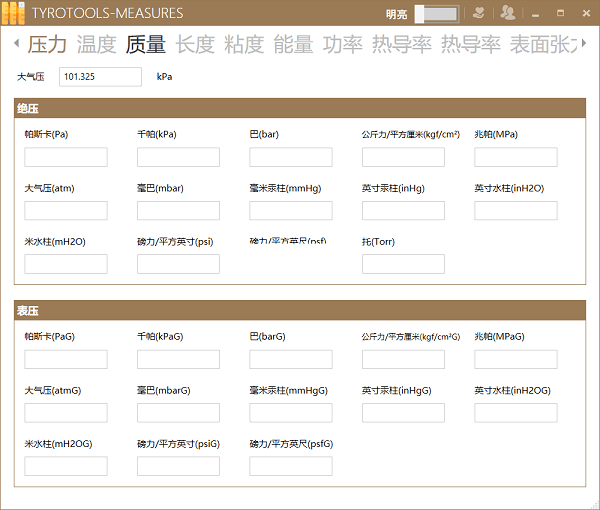Image resolution: width=600 pixels, height=510 pixels.
Task: Click the 帕斯卡(Pa) absolute pressure field
Action: click(66, 157)
